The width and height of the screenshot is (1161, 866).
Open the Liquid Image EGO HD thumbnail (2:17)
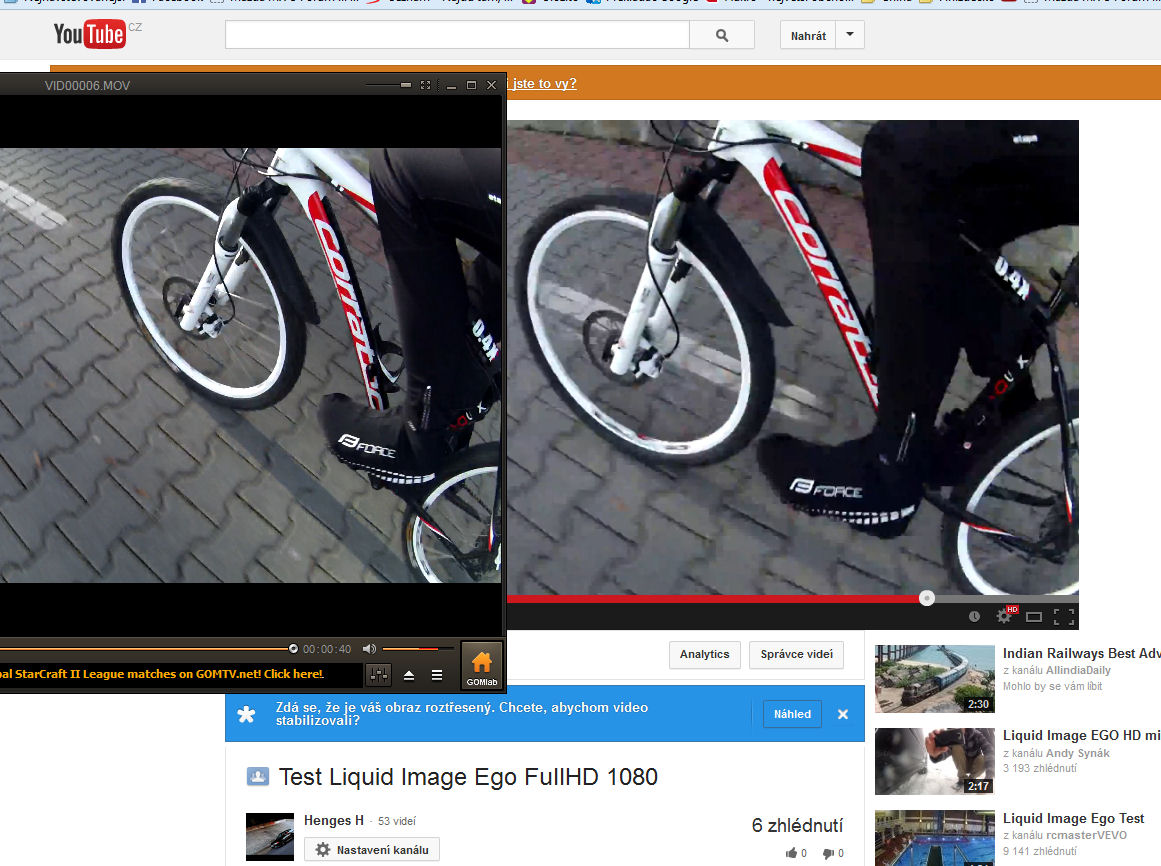934,761
